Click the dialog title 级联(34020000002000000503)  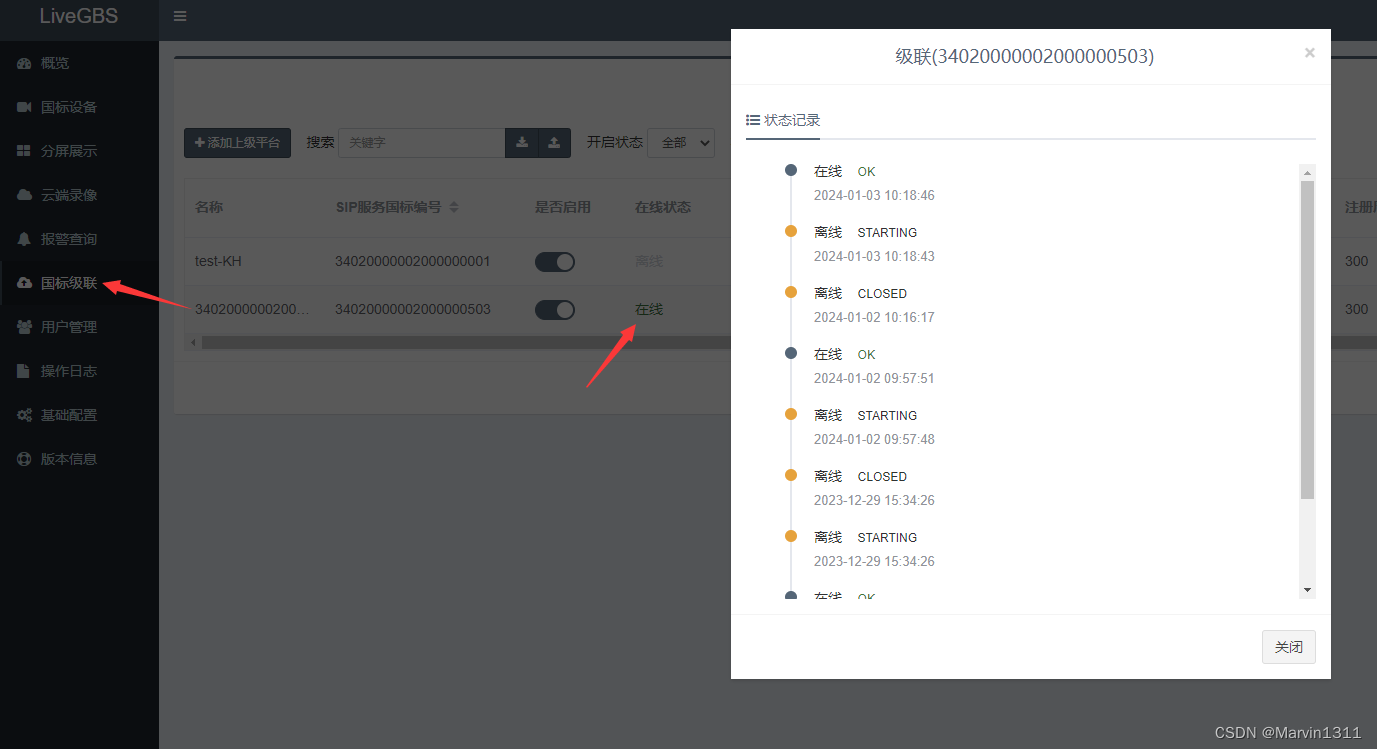(x=1024, y=57)
